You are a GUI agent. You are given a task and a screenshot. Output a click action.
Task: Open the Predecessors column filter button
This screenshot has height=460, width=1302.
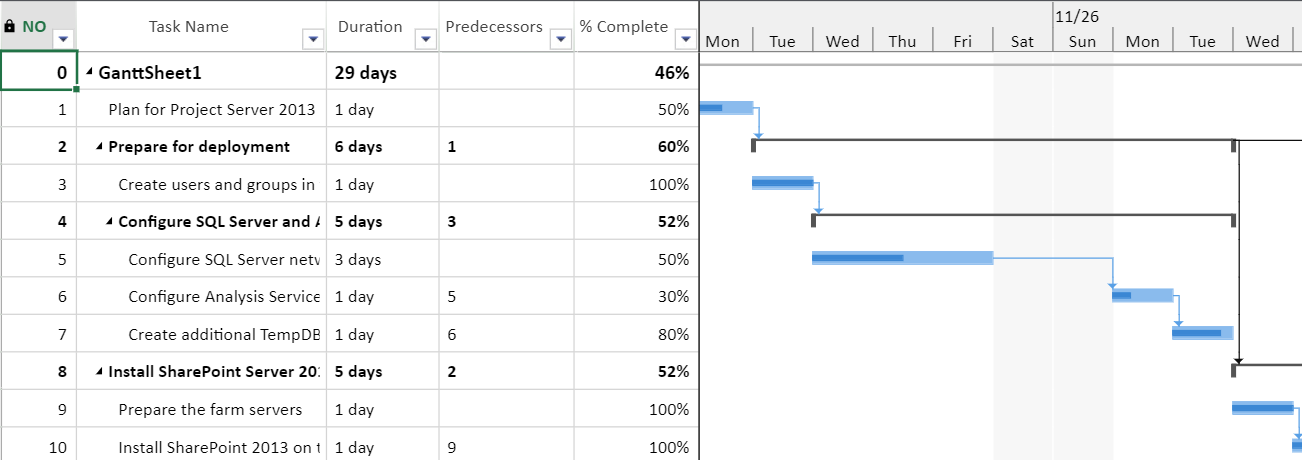(561, 39)
